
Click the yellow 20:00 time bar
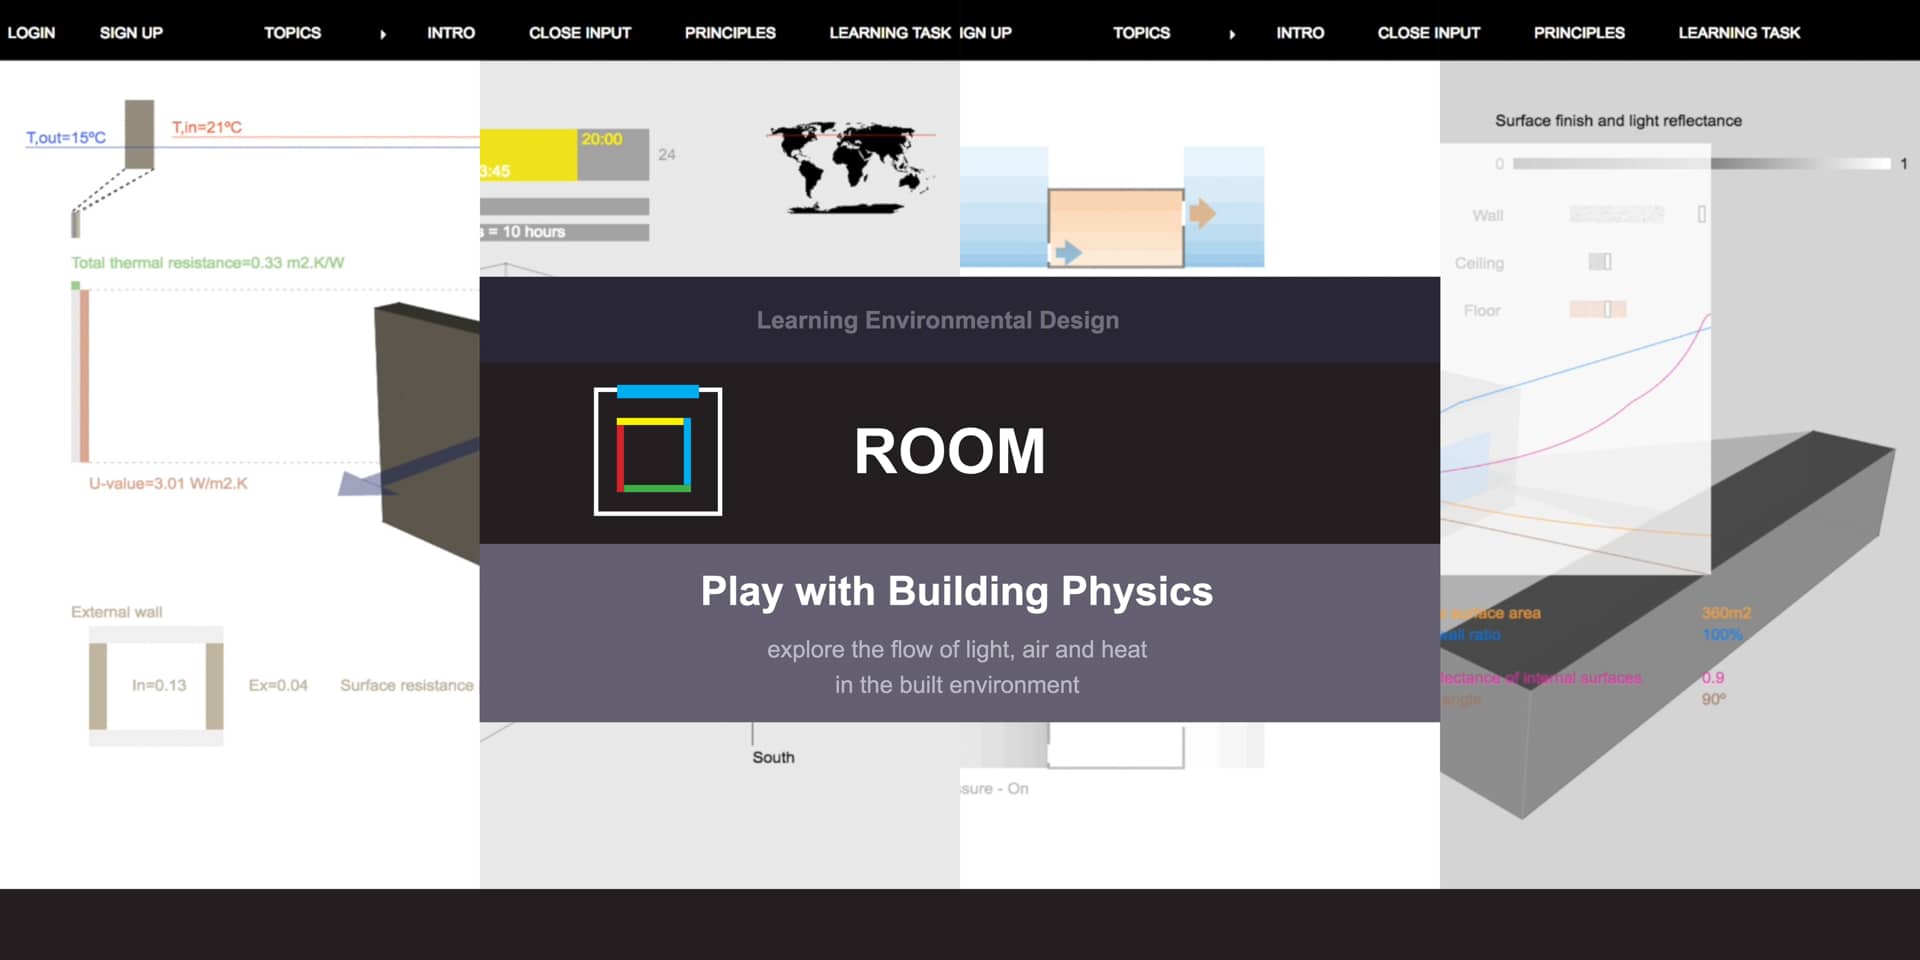[528, 155]
